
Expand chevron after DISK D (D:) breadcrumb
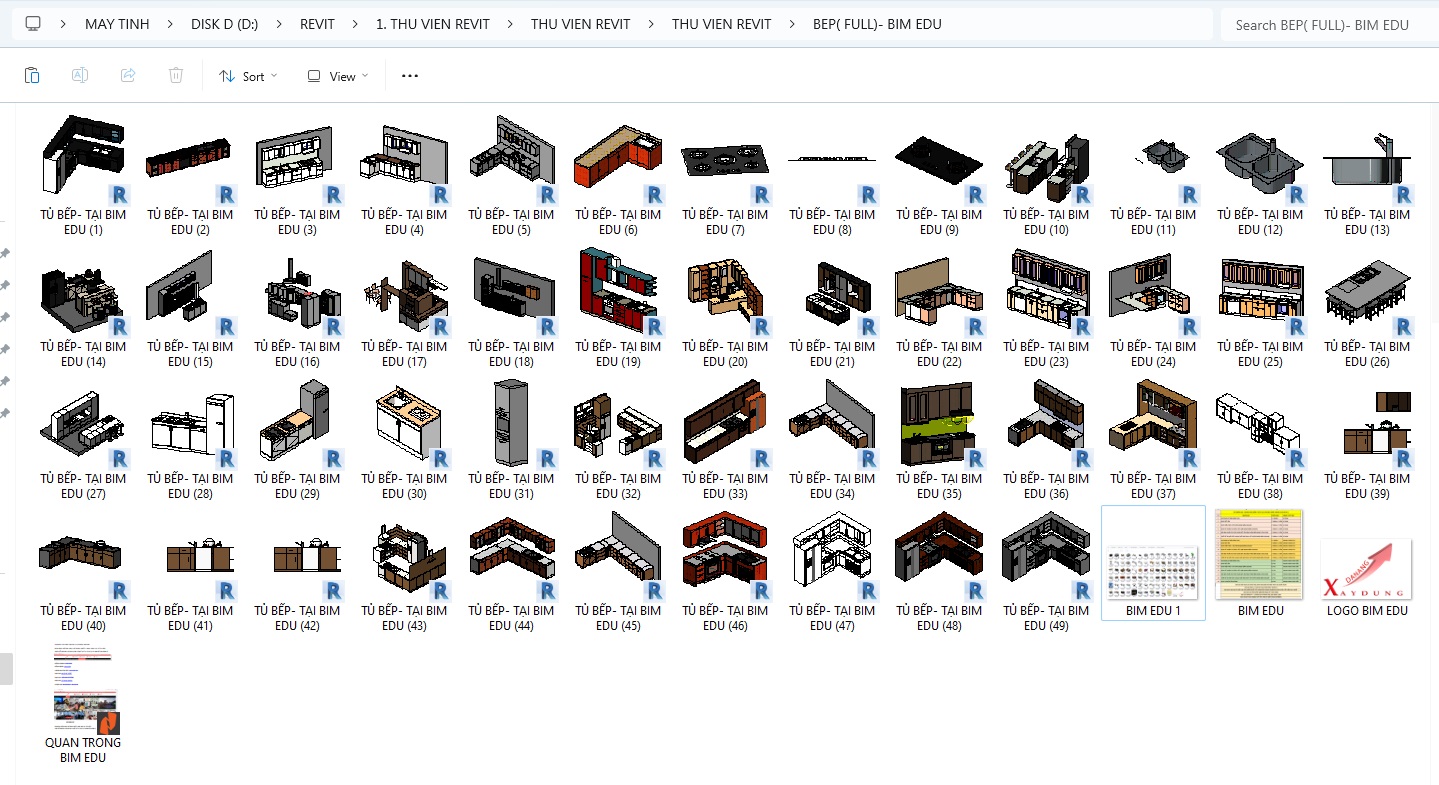point(279,24)
